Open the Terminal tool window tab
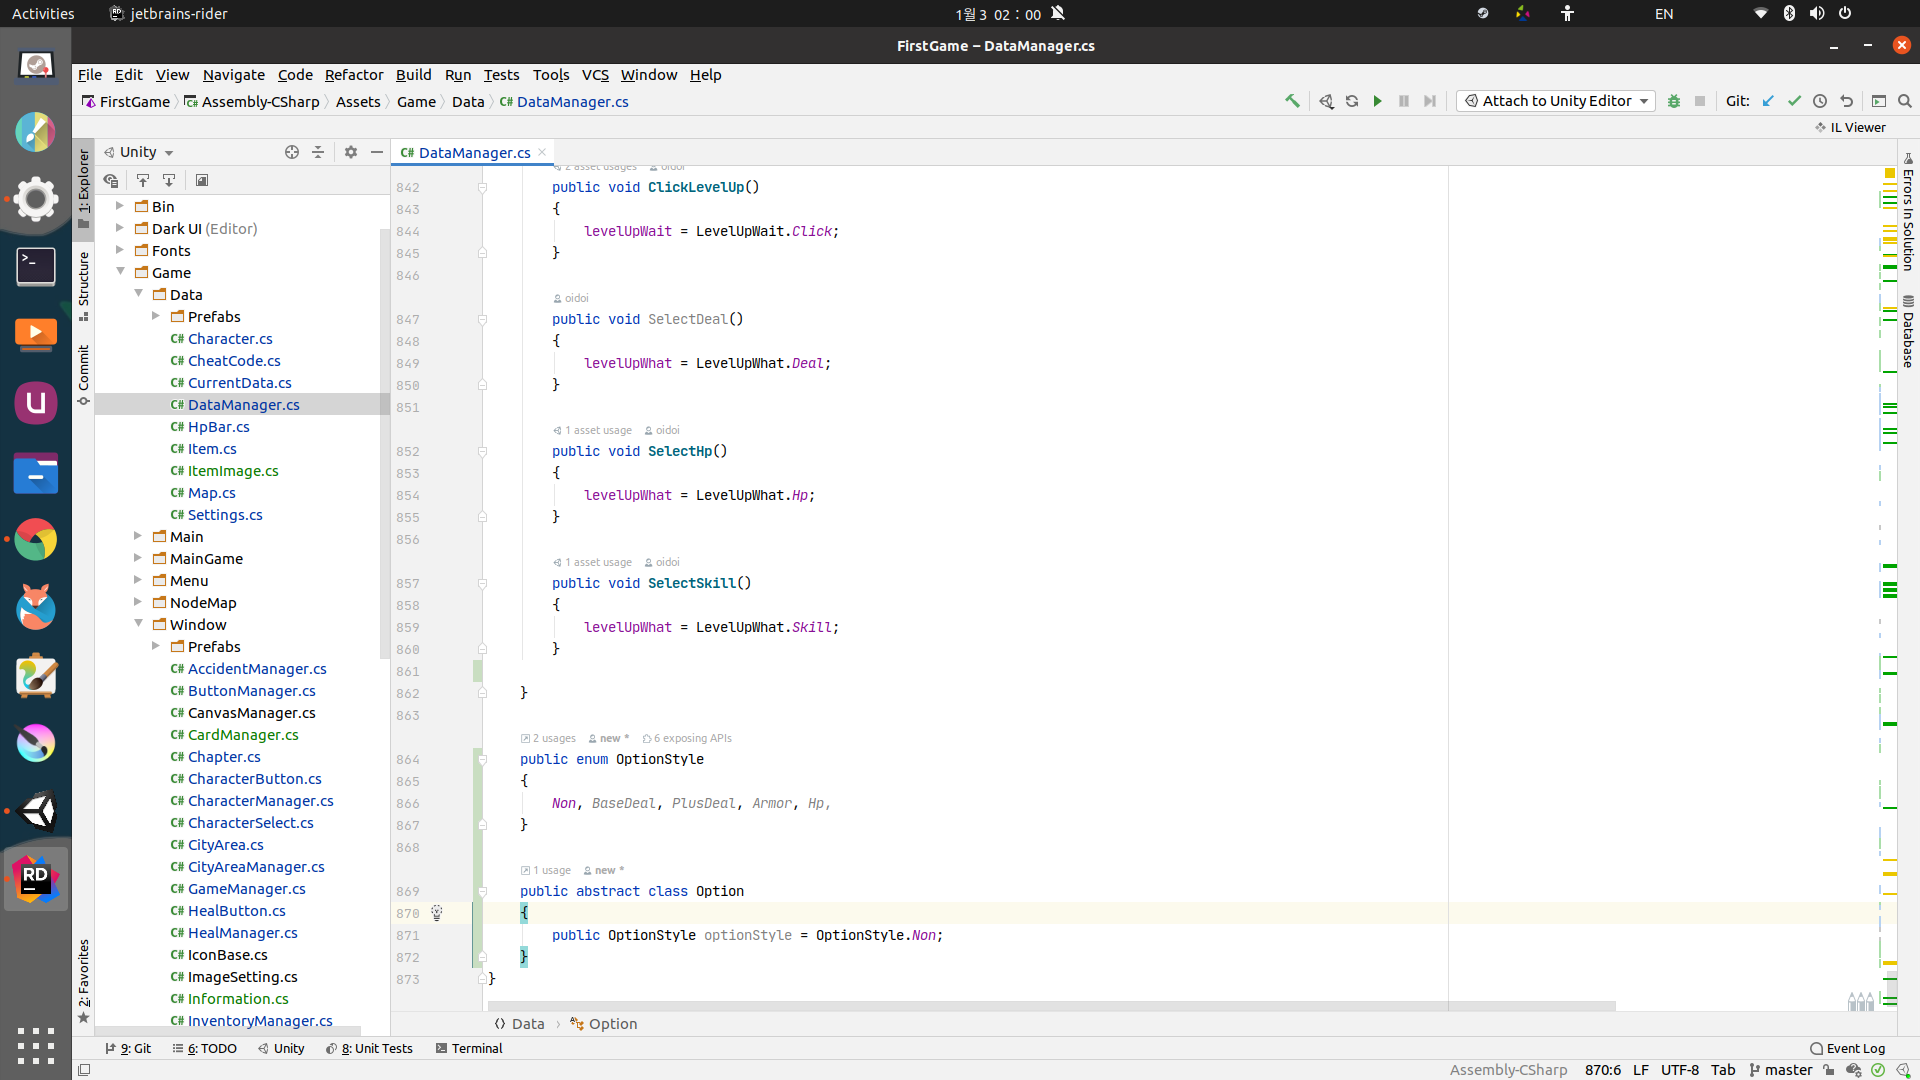The image size is (1920, 1080). 469,1048
